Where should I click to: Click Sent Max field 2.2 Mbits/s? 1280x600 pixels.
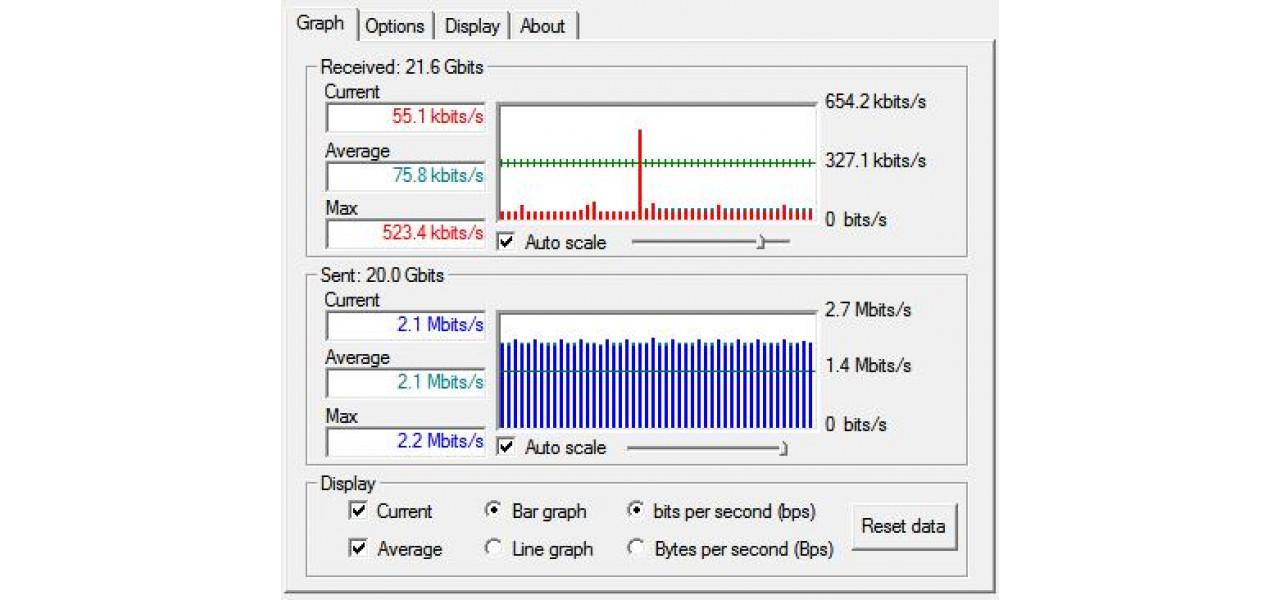pos(406,441)
